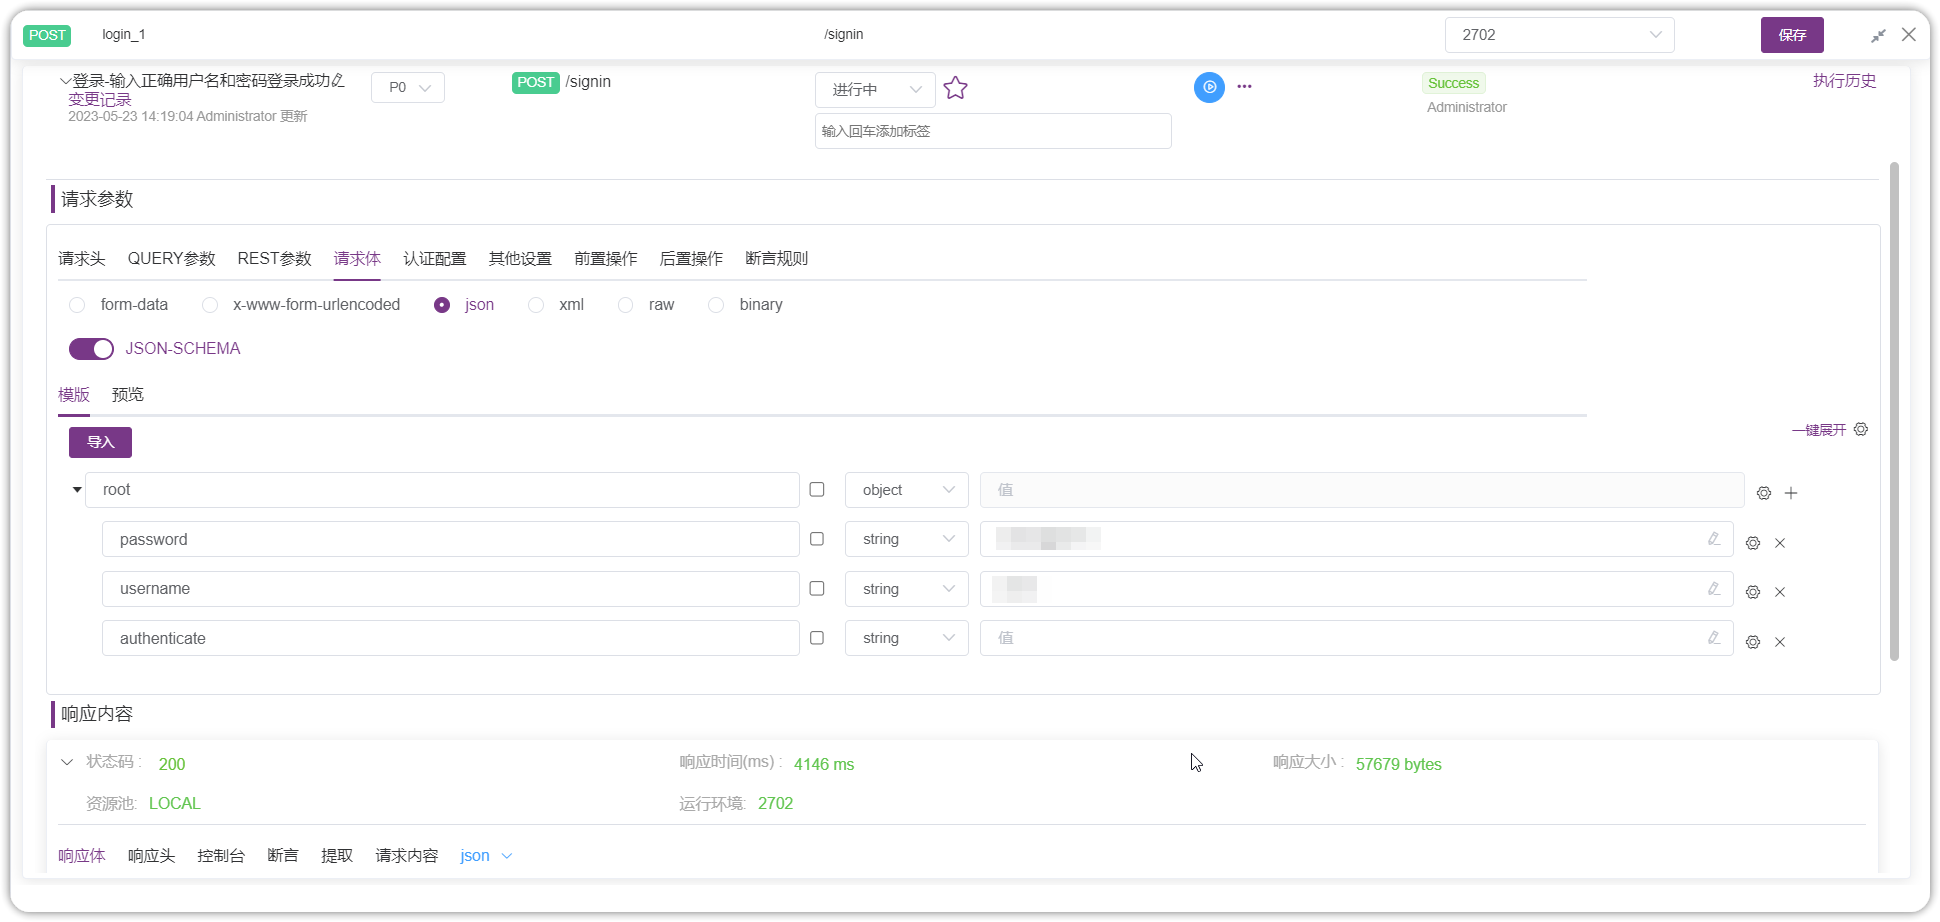Open password type string dropdown

[907, 539]
